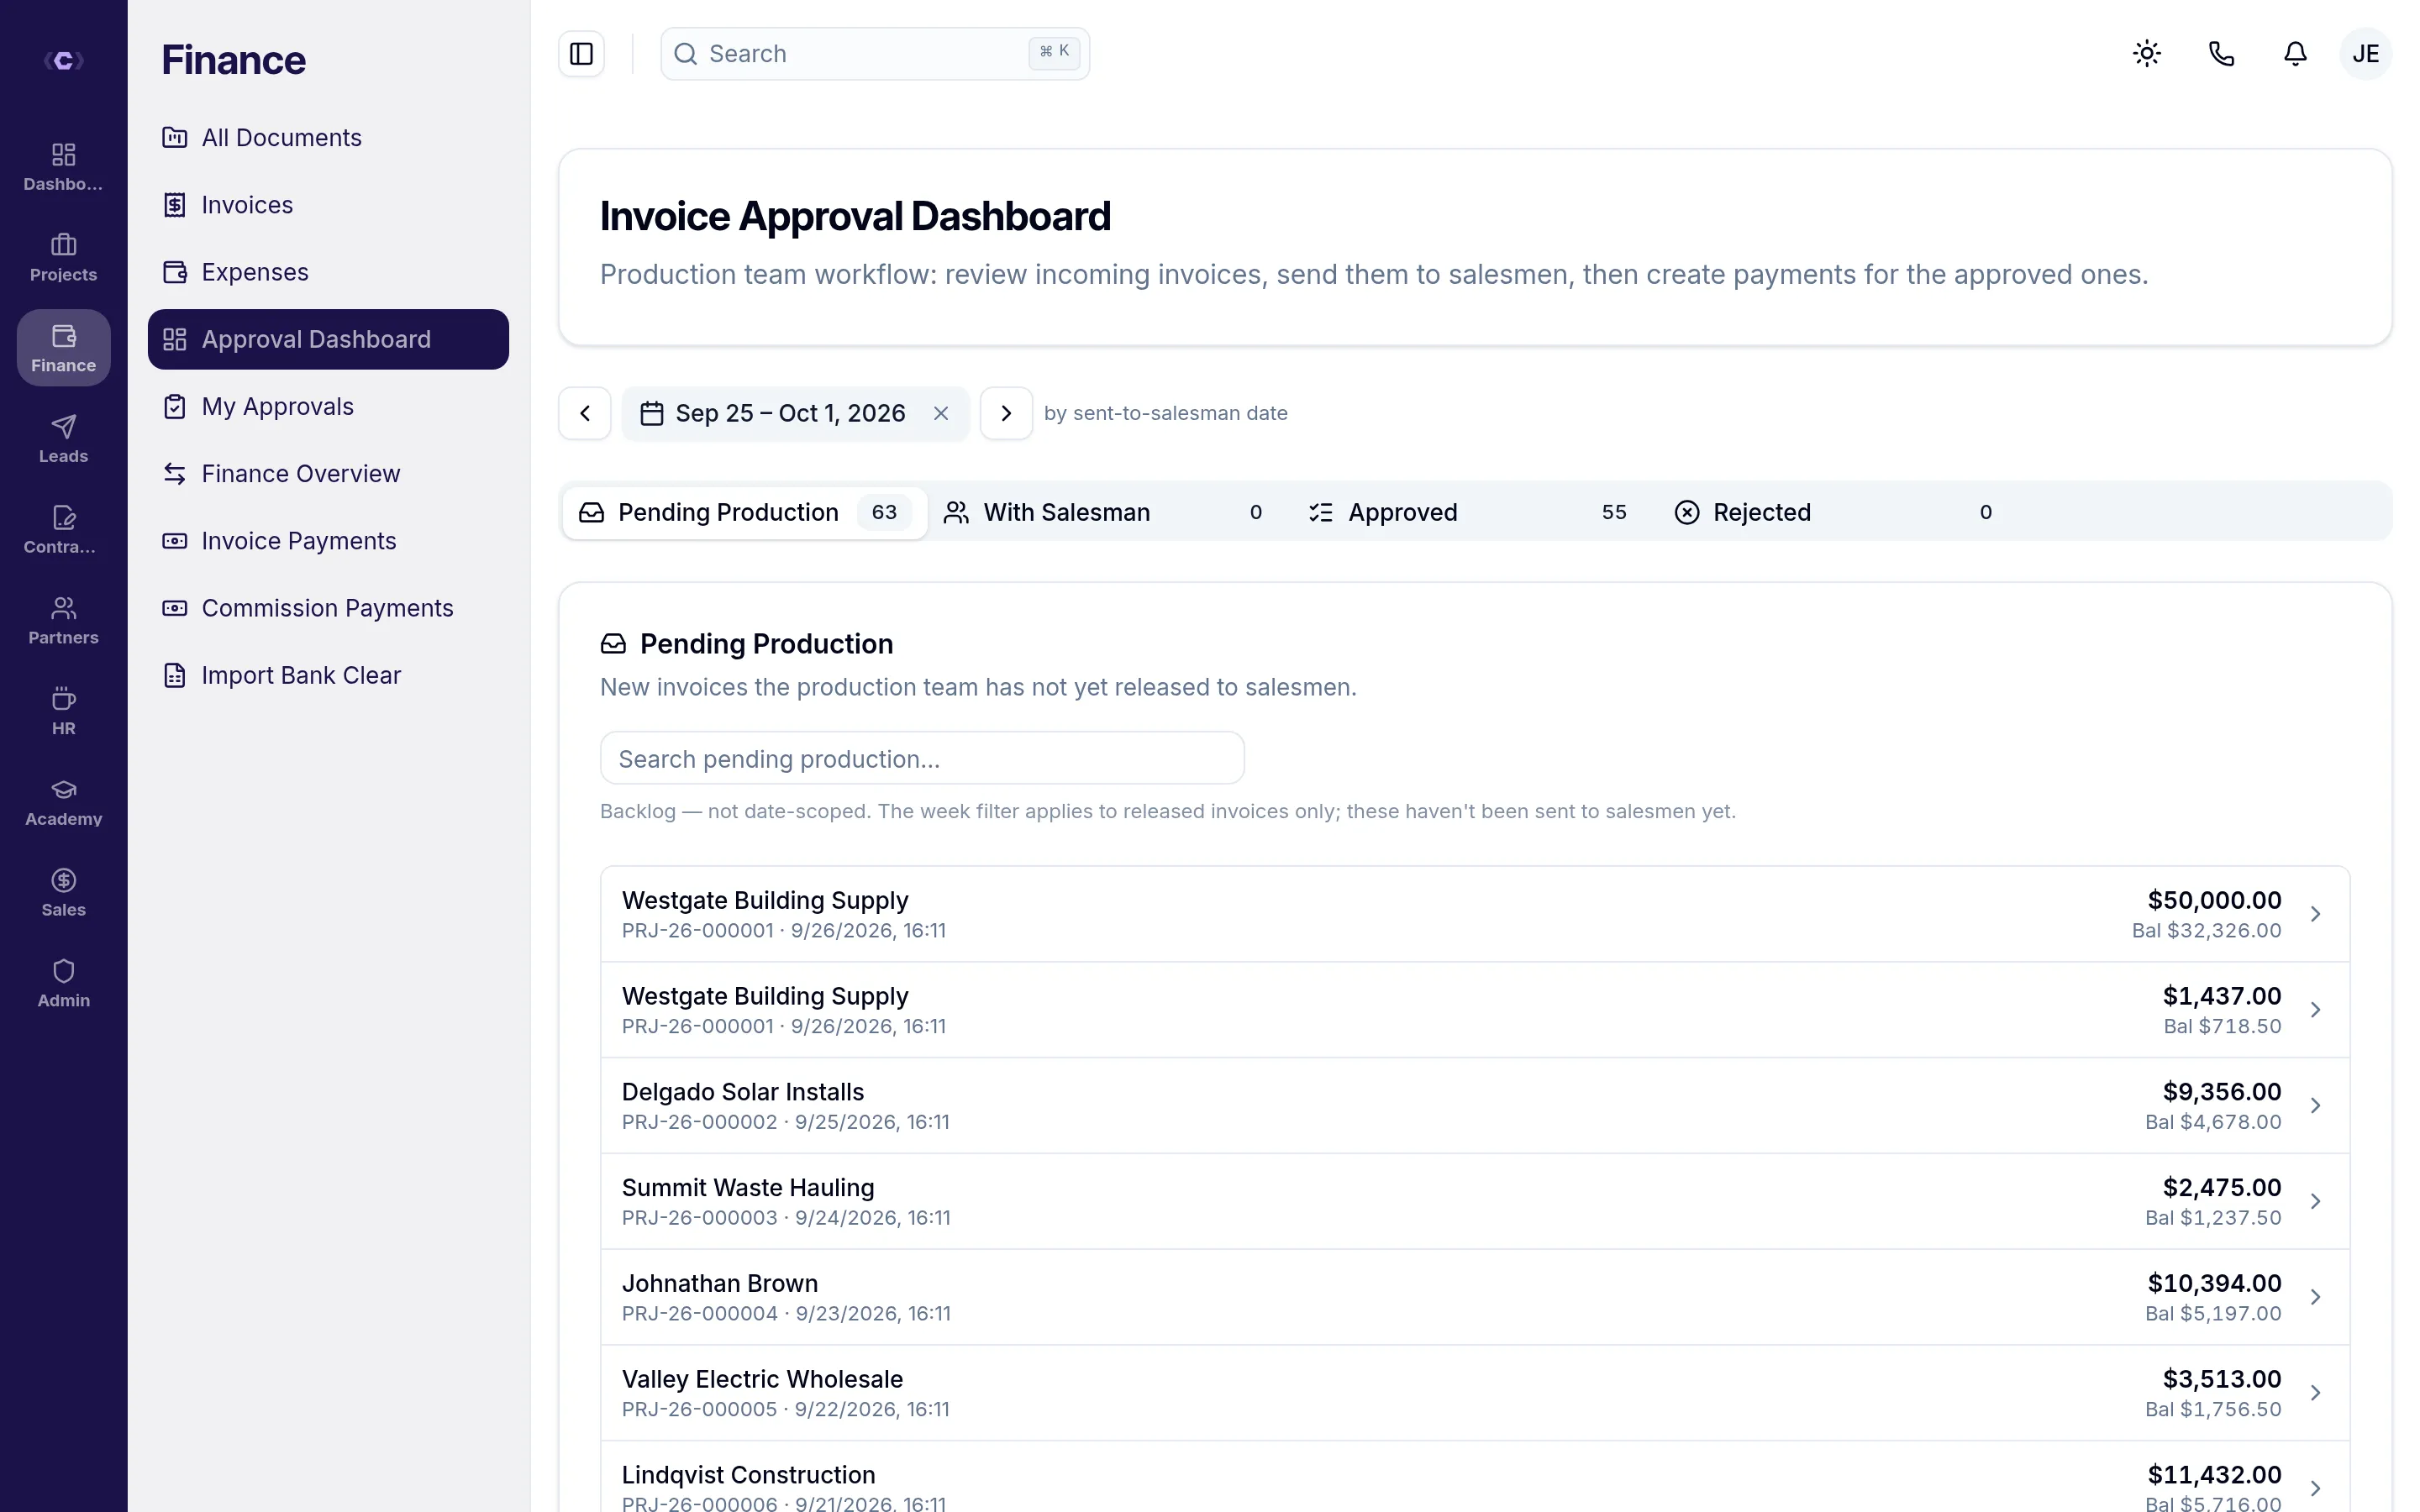The image size is (2420, 1512).
Task: Open the Admin shield icon
Action: tap(63, 983)
